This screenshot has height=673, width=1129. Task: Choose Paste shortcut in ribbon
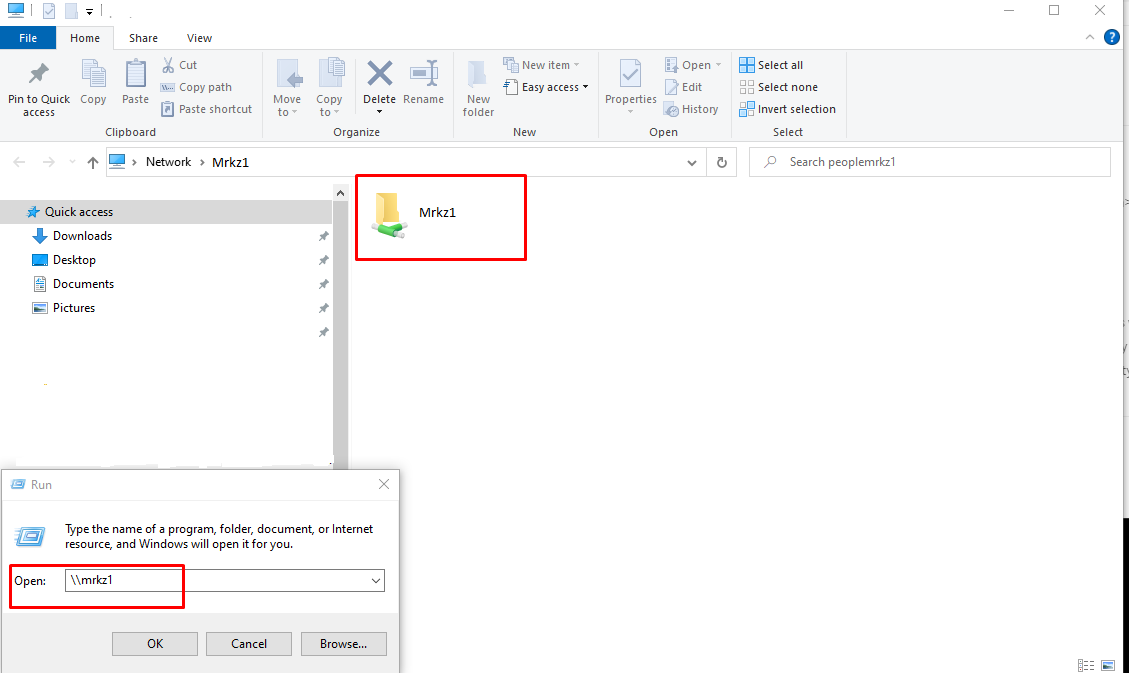click(x=207, y=109)
